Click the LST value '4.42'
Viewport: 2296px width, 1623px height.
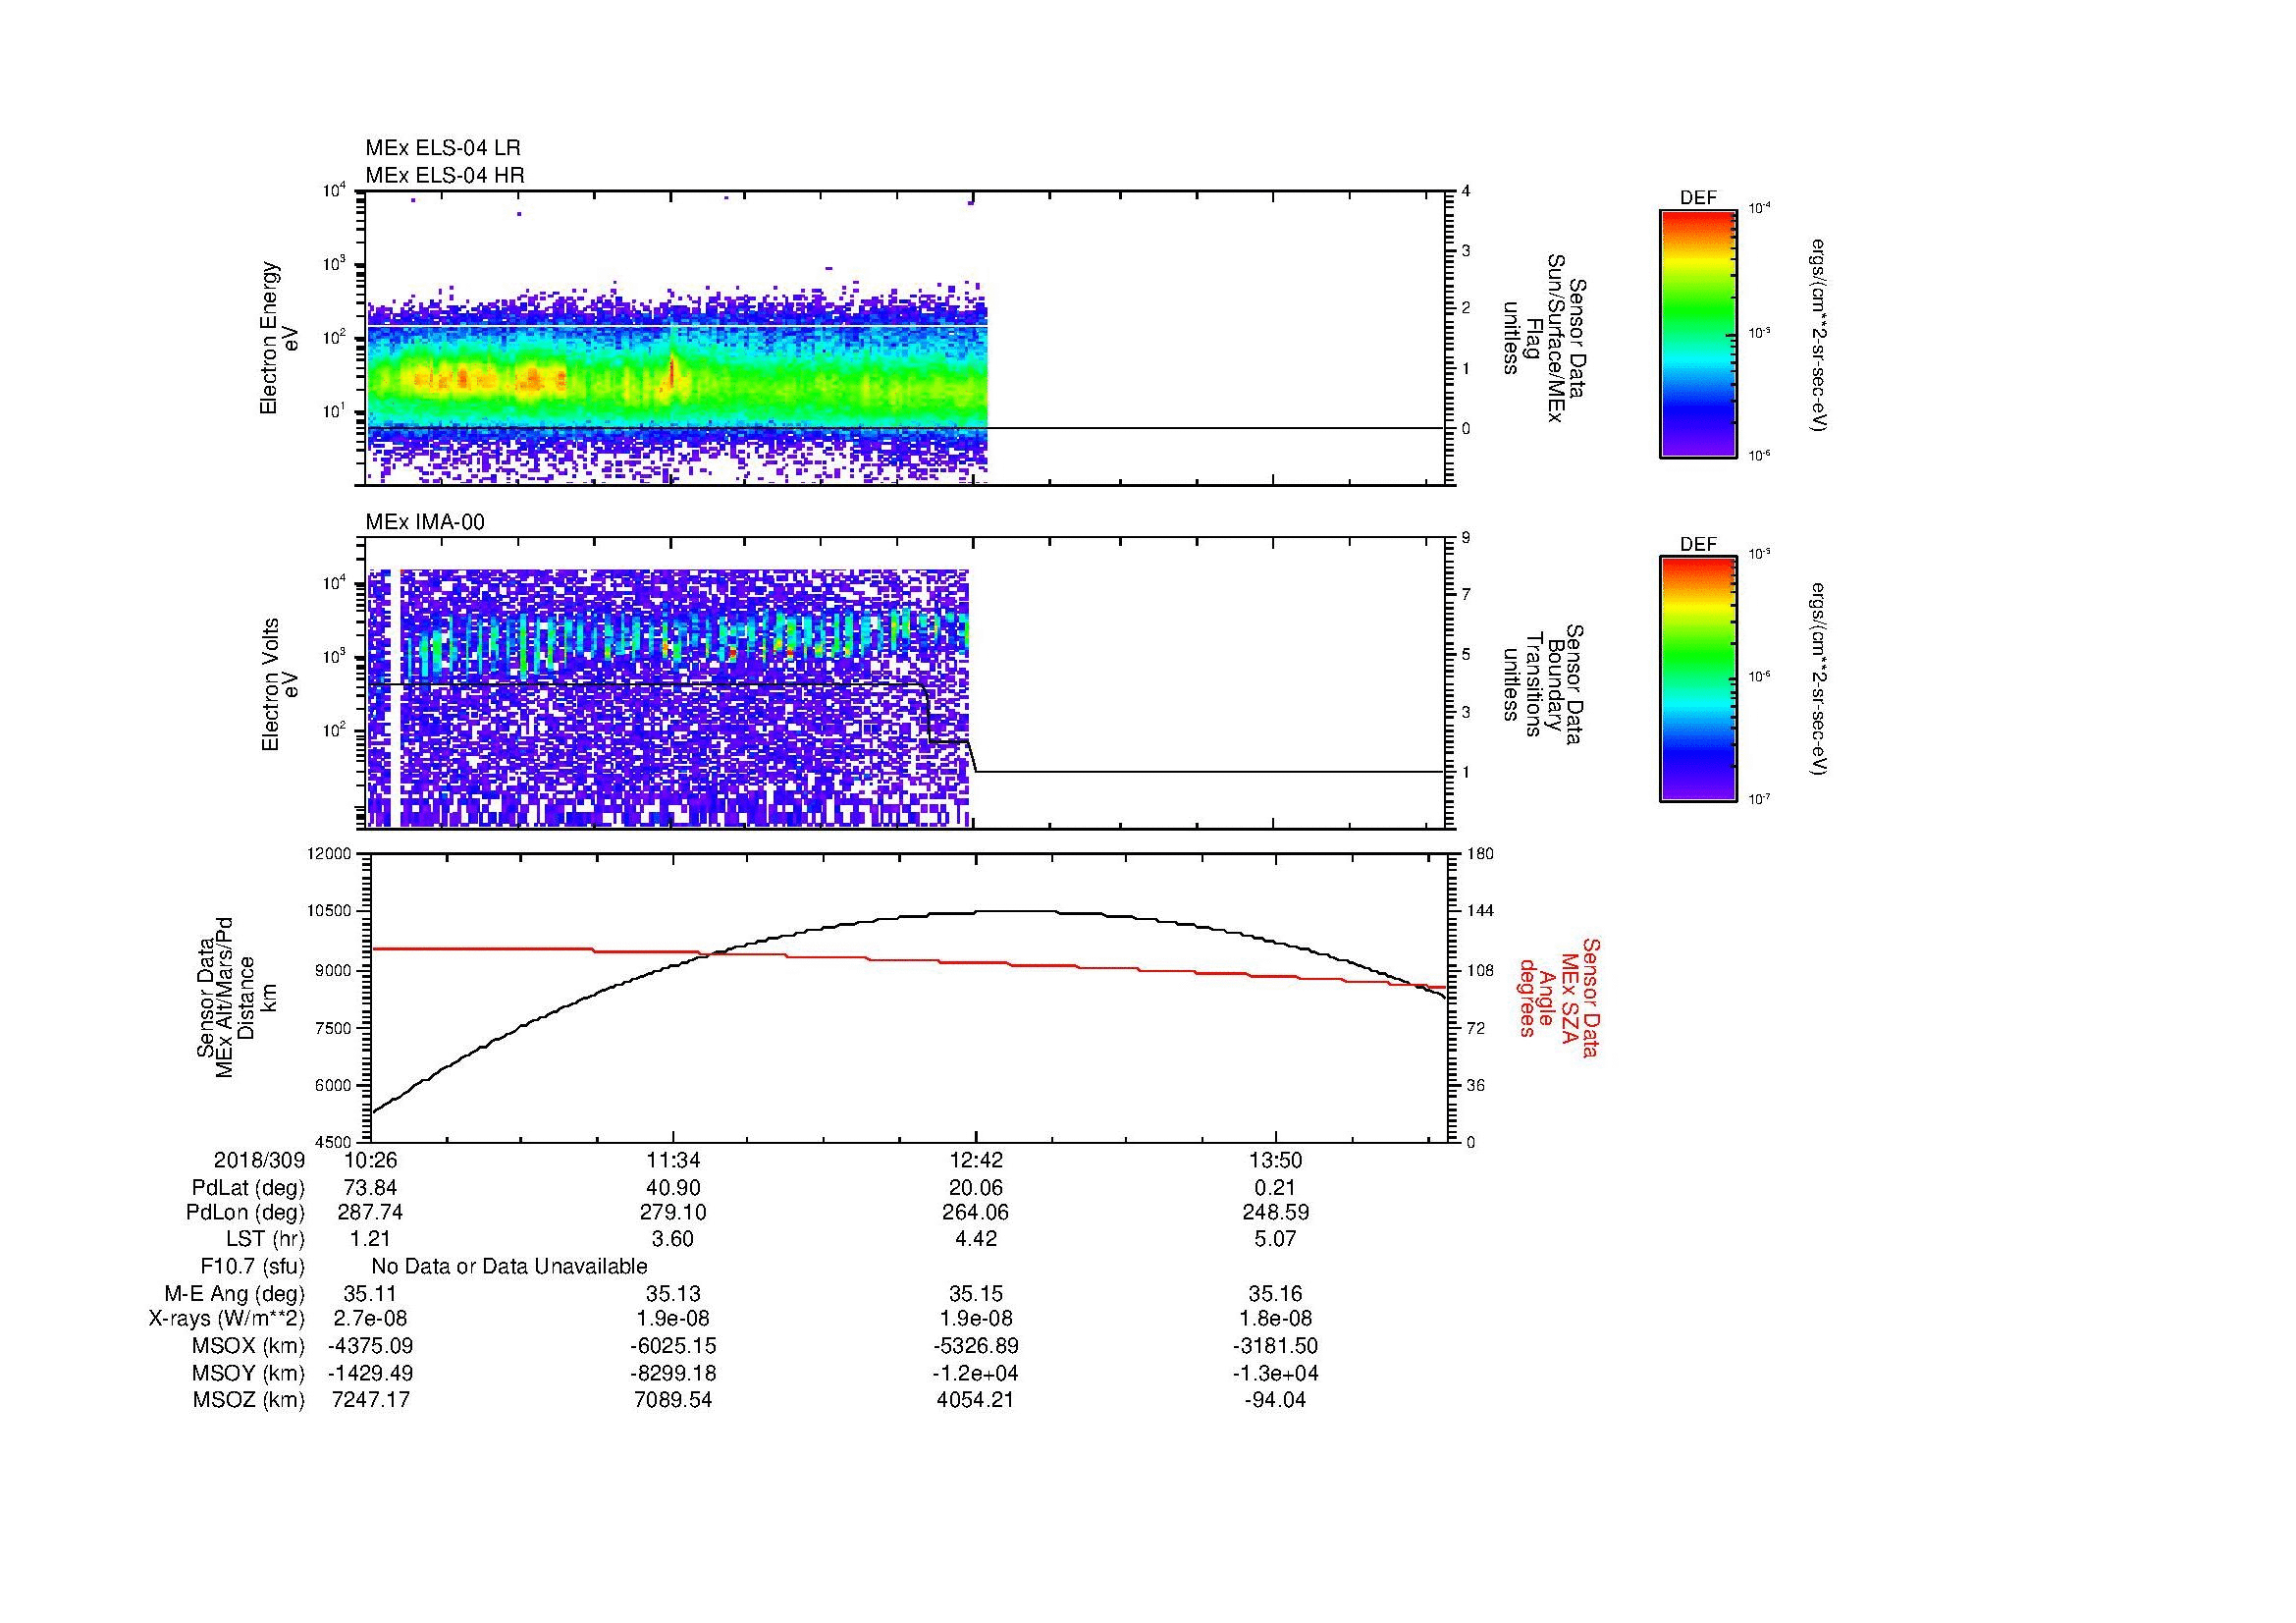[x=975, y=1239]
